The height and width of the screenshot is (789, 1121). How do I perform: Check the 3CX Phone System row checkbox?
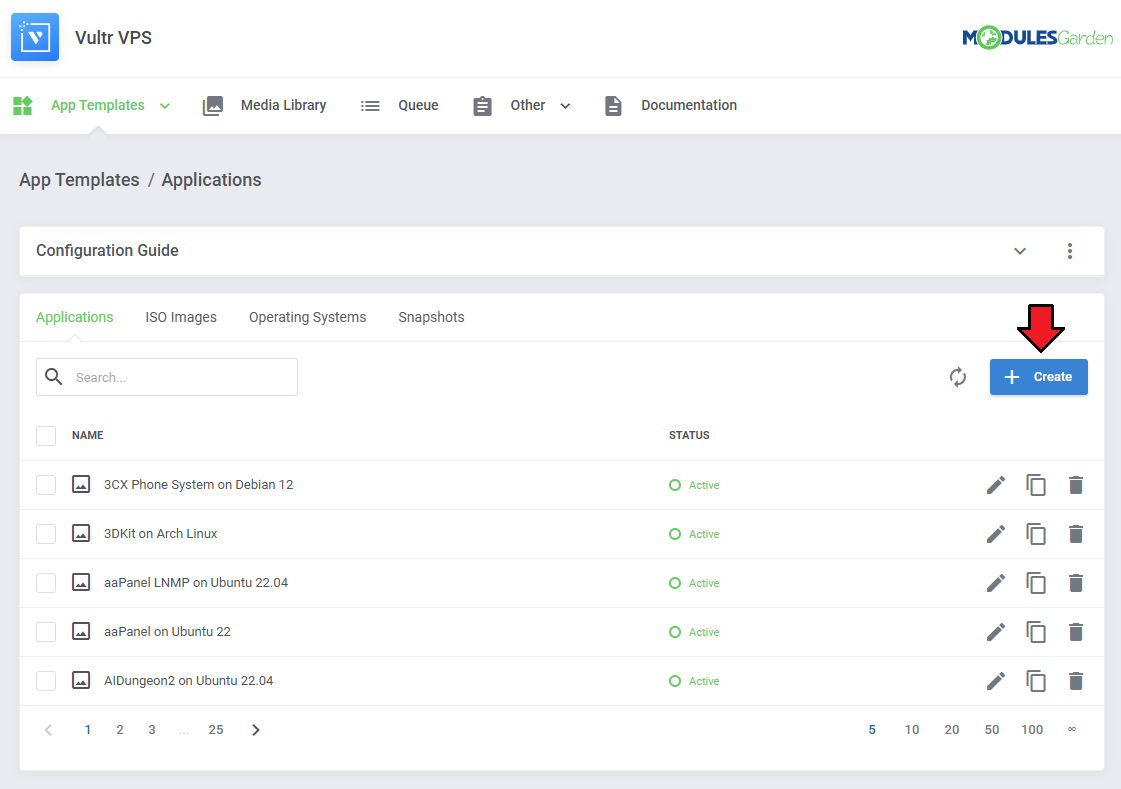[x=46, y=485]
